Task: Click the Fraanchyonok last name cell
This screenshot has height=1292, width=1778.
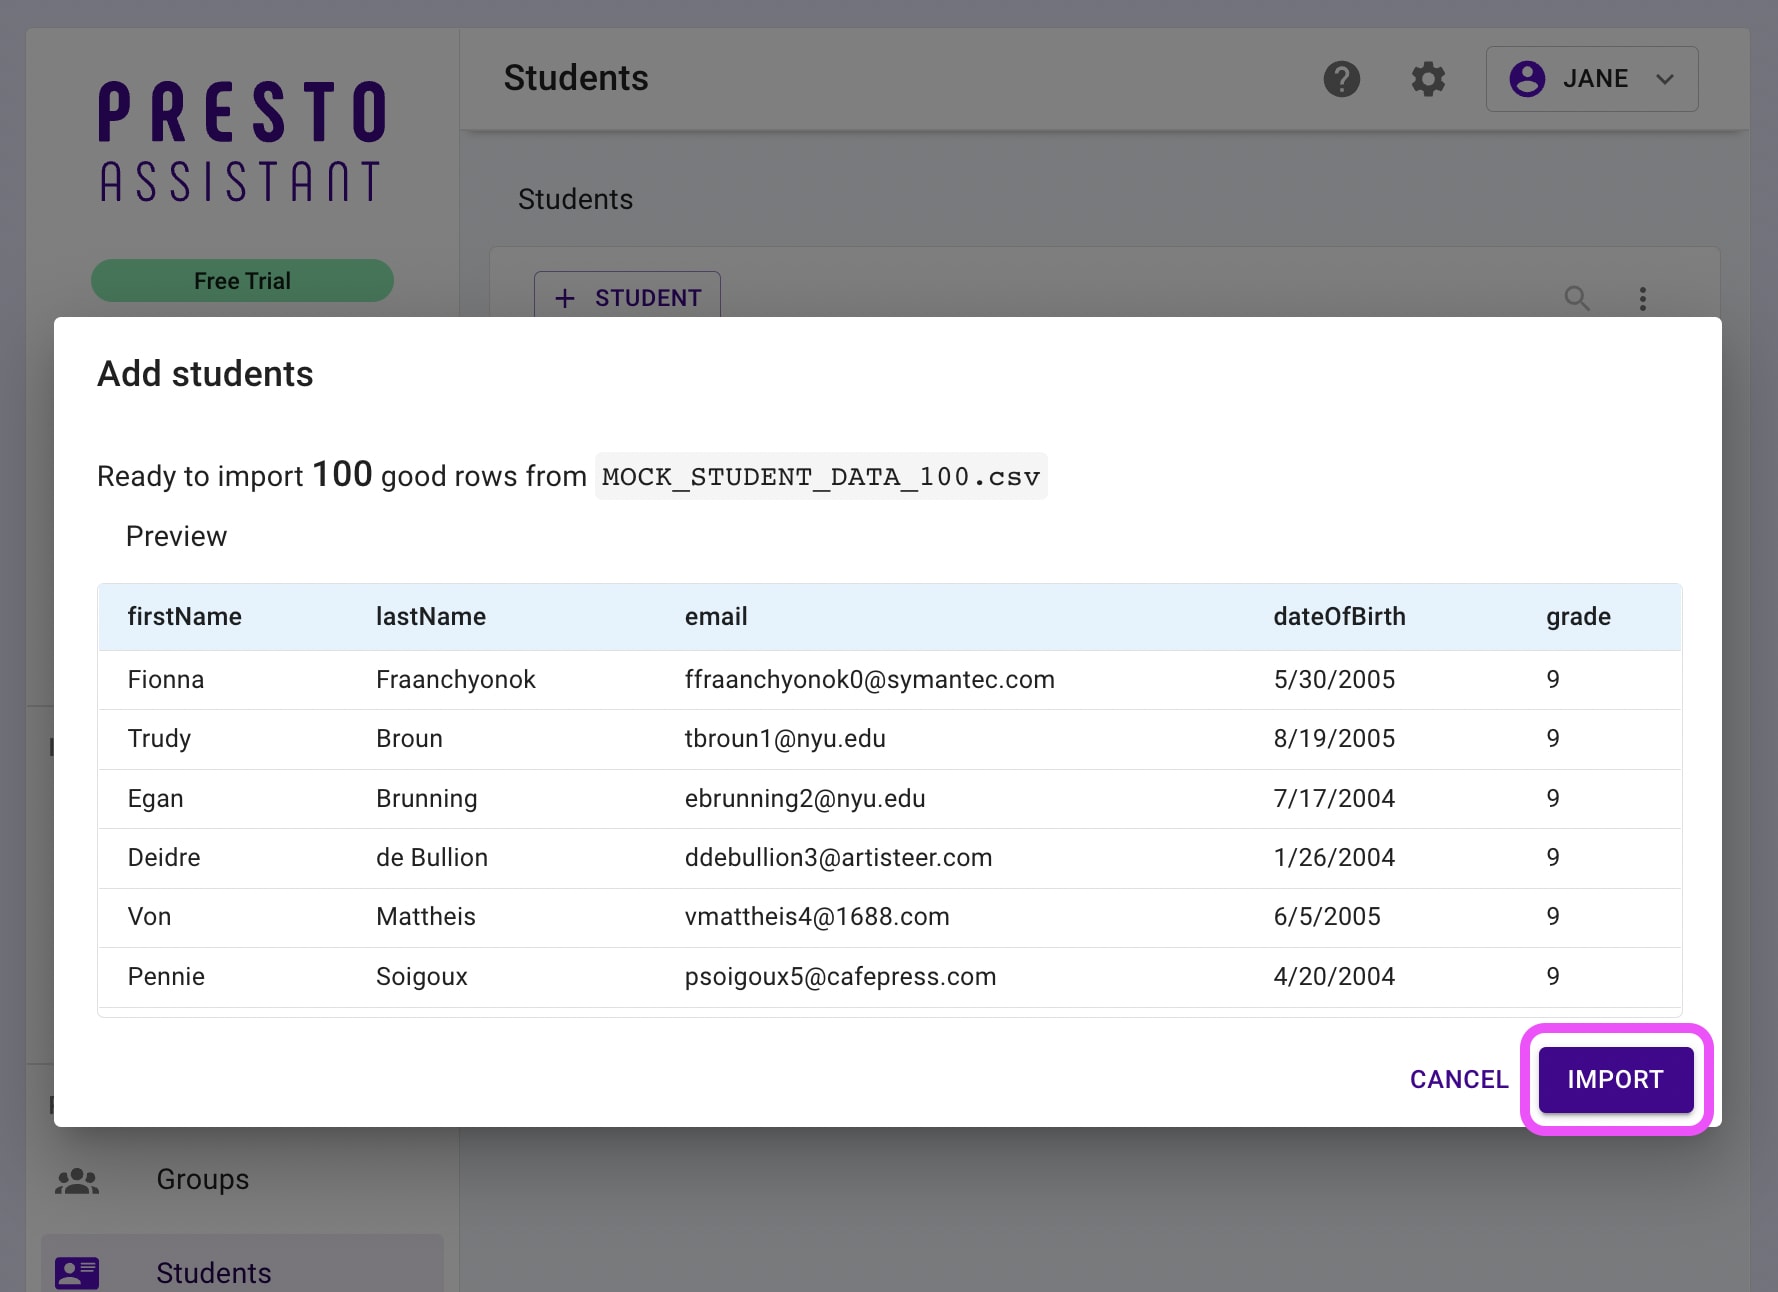Action: (x=456, y=680)
